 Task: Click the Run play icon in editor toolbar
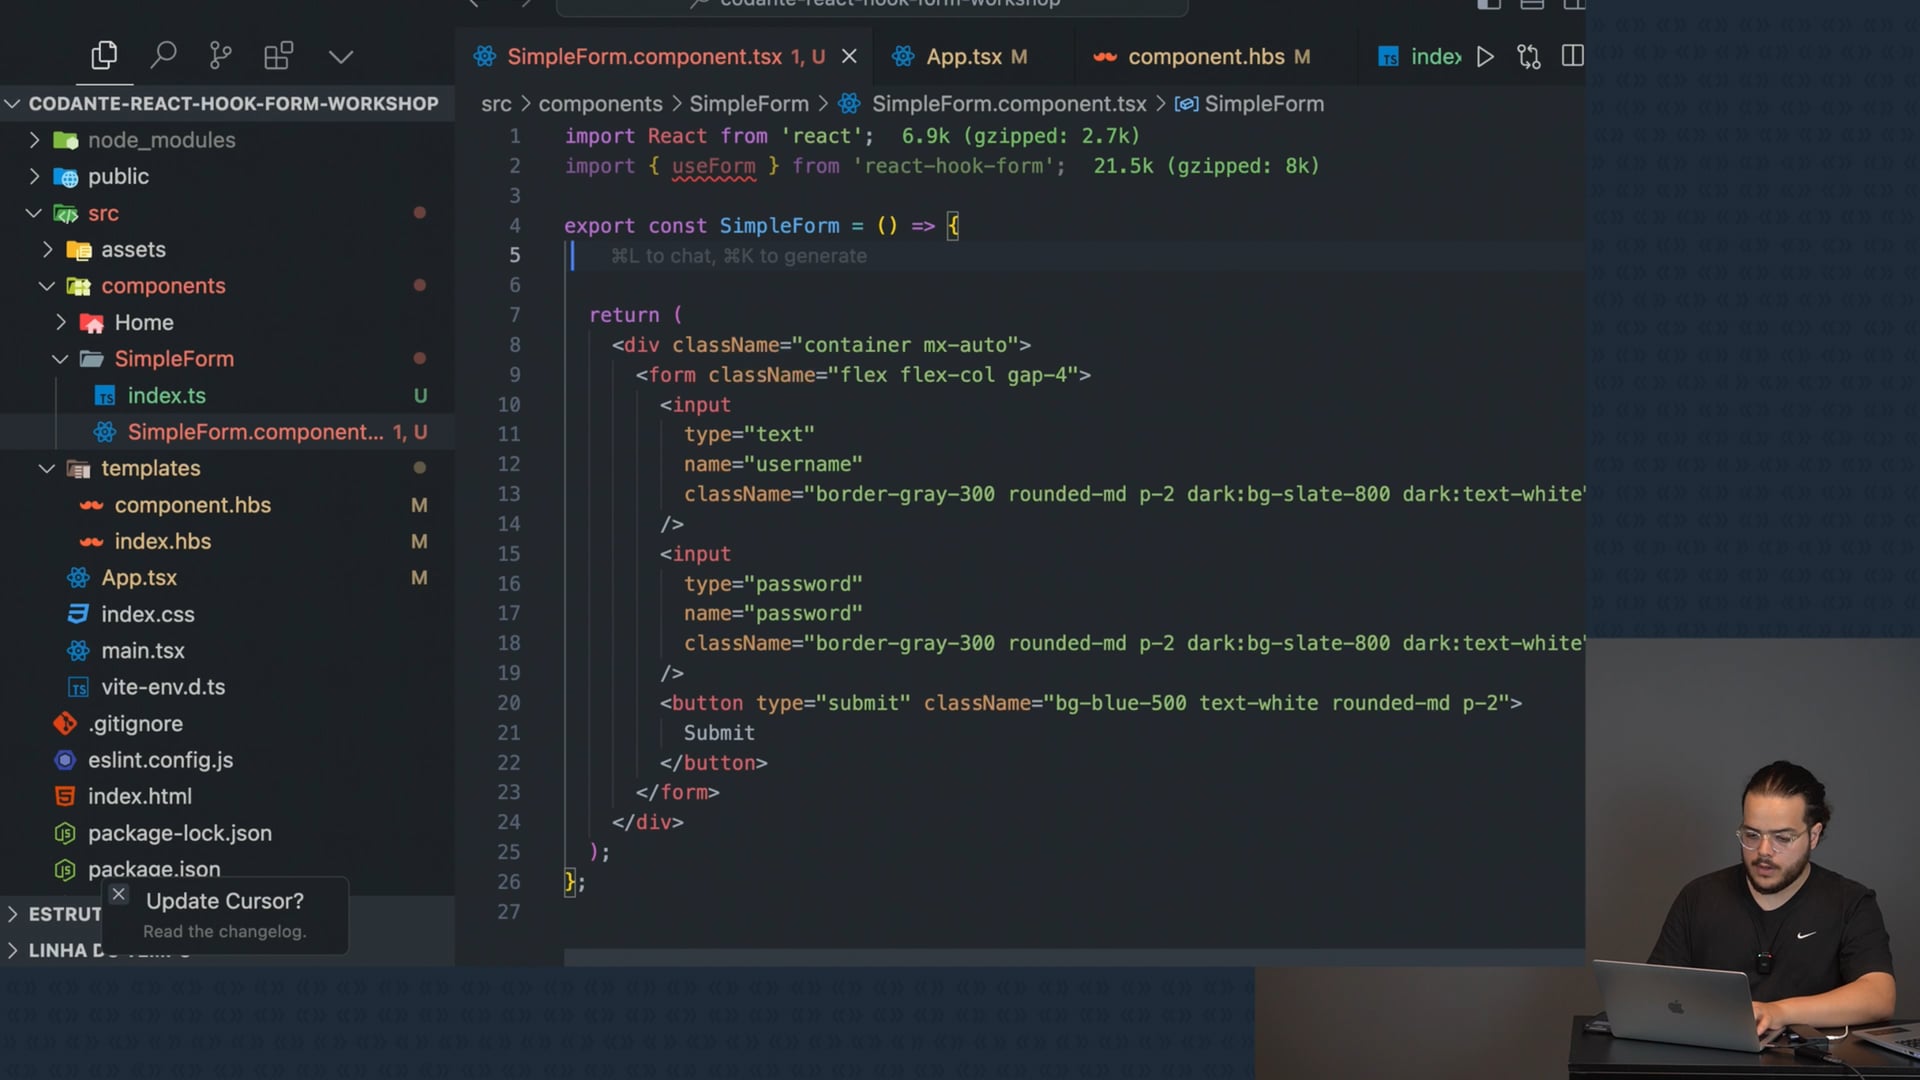[x=1485, y=57]
